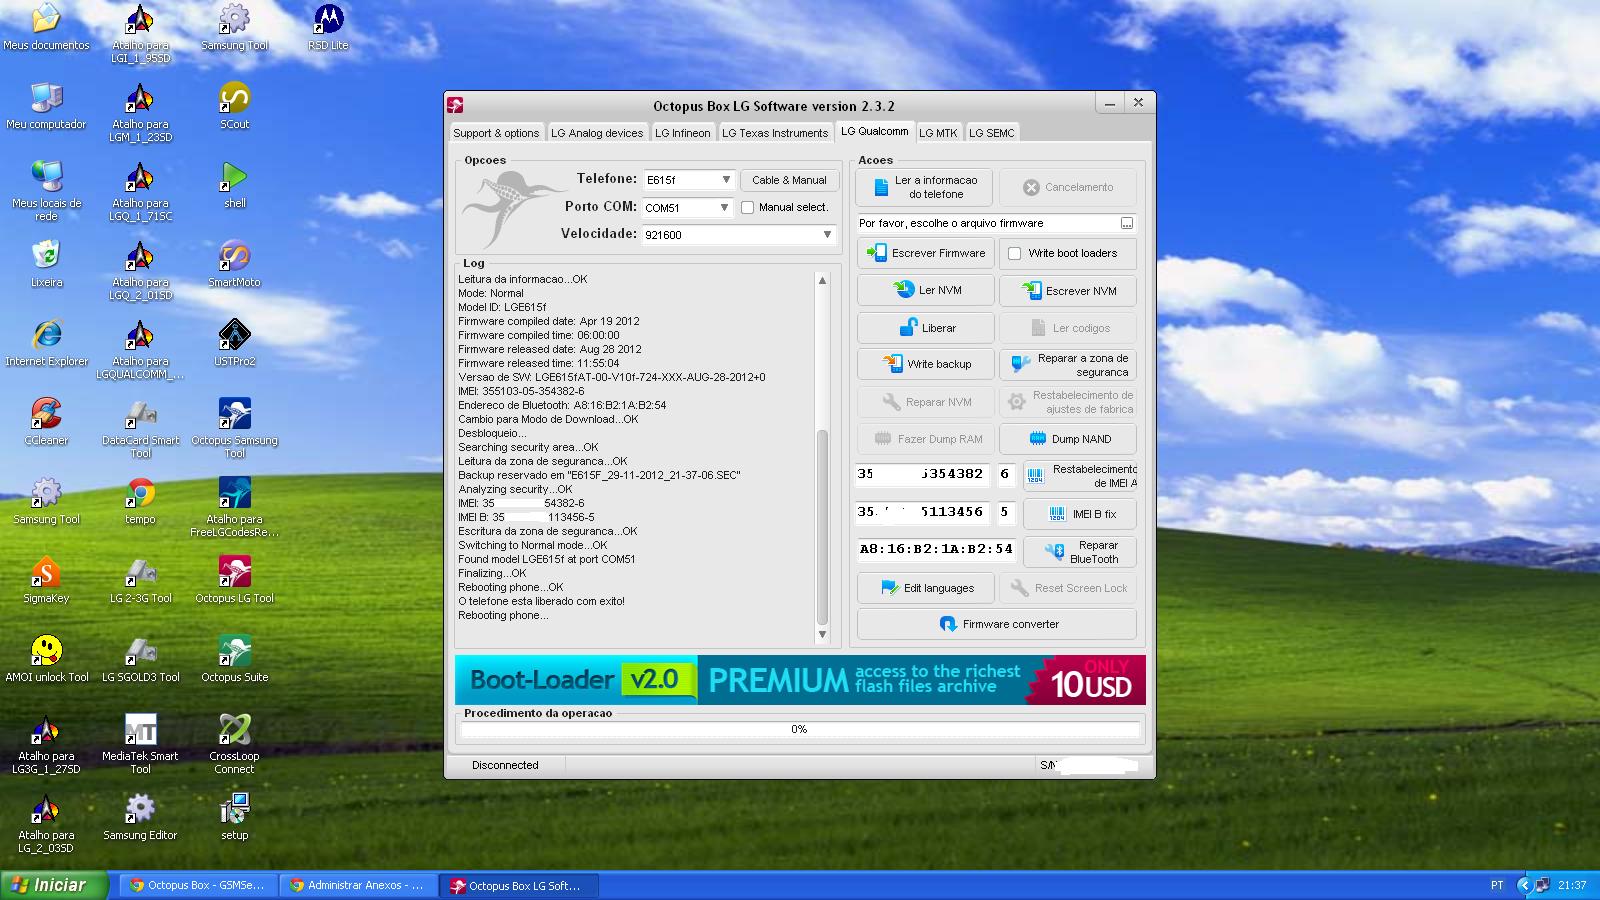This screenshot has height=900, width=1600.
Task: Click Escrever NVM button
Action: click(1068, 291)
